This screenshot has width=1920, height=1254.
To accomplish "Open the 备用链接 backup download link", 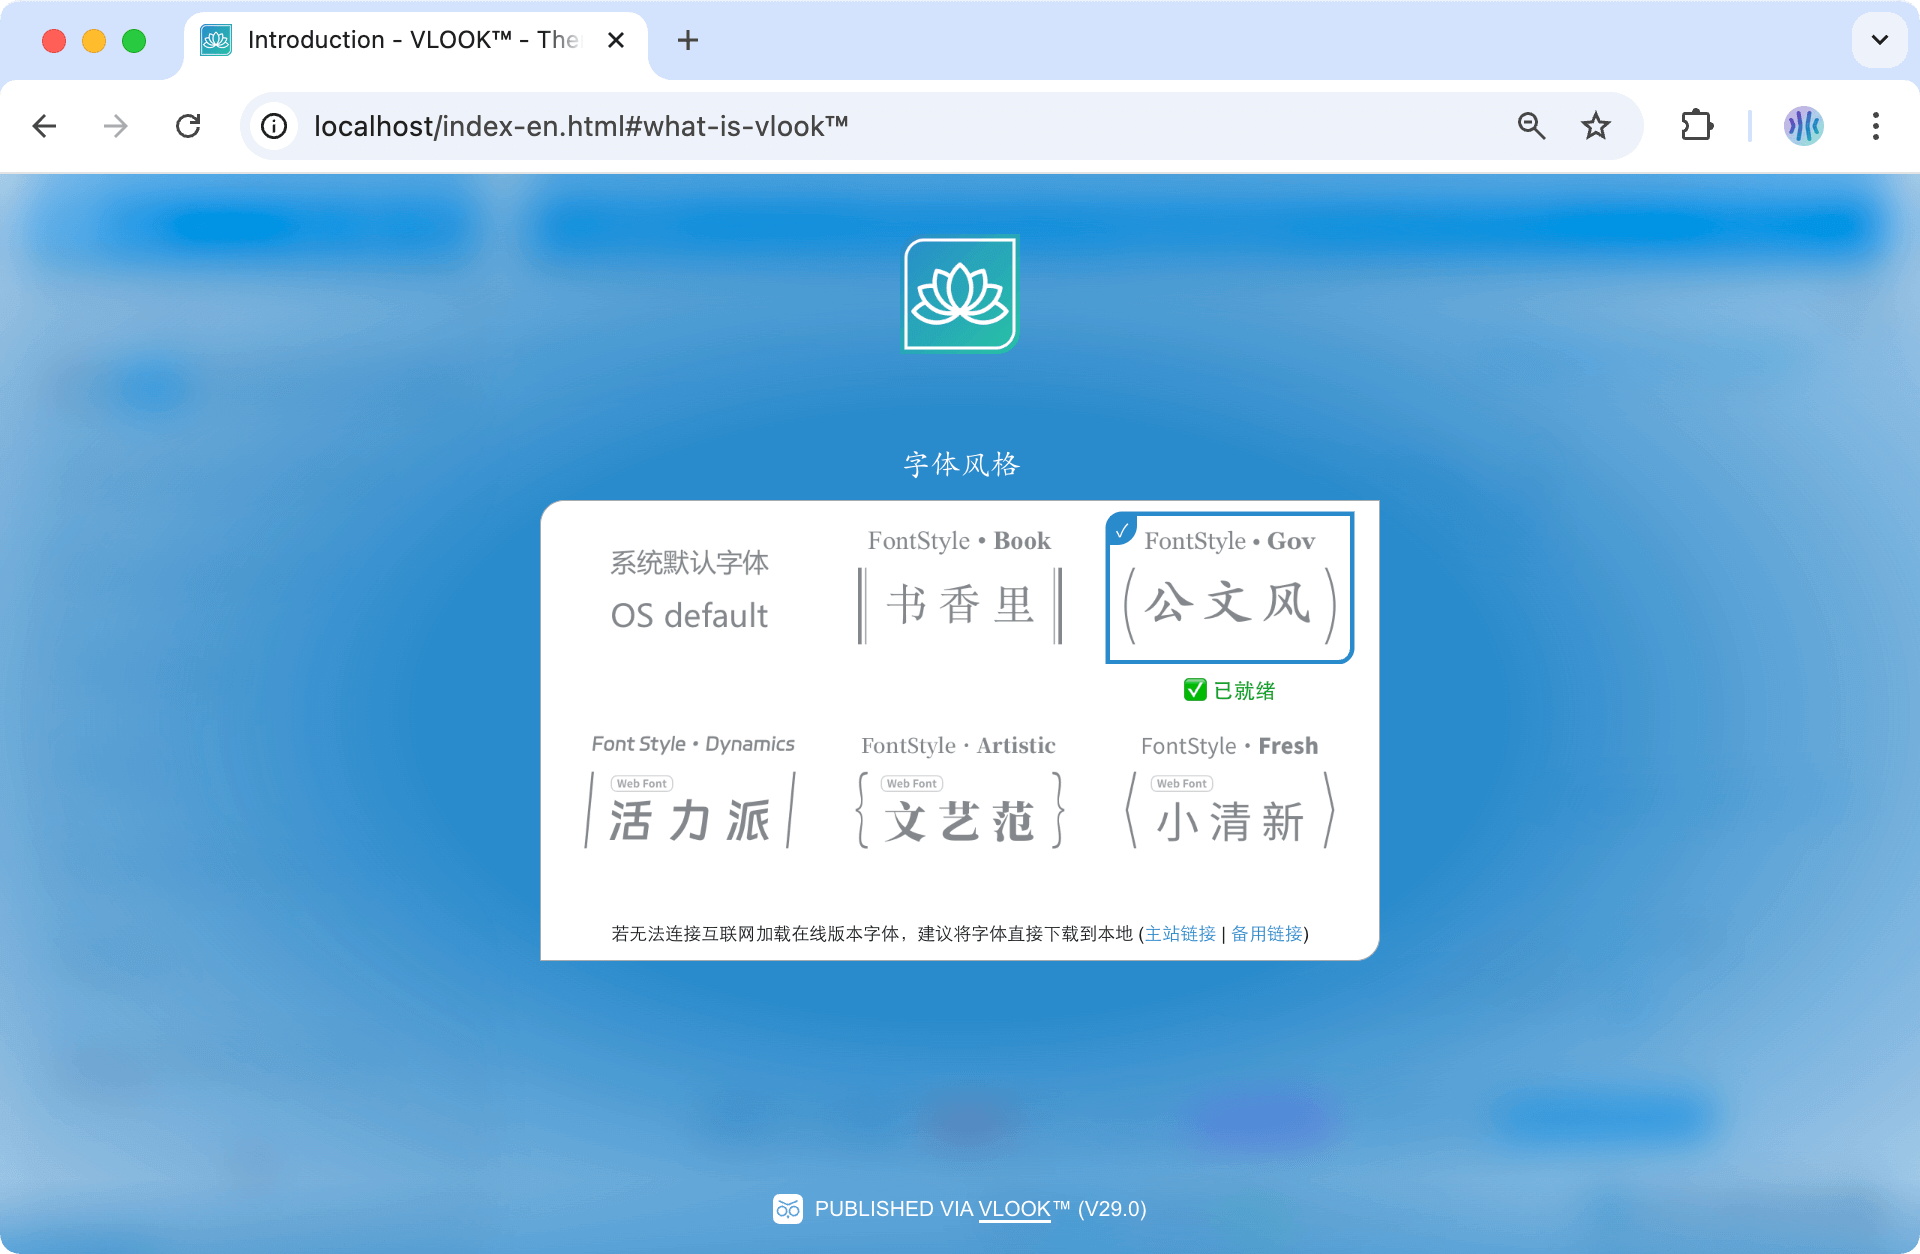I will [x=1267, y=933].
